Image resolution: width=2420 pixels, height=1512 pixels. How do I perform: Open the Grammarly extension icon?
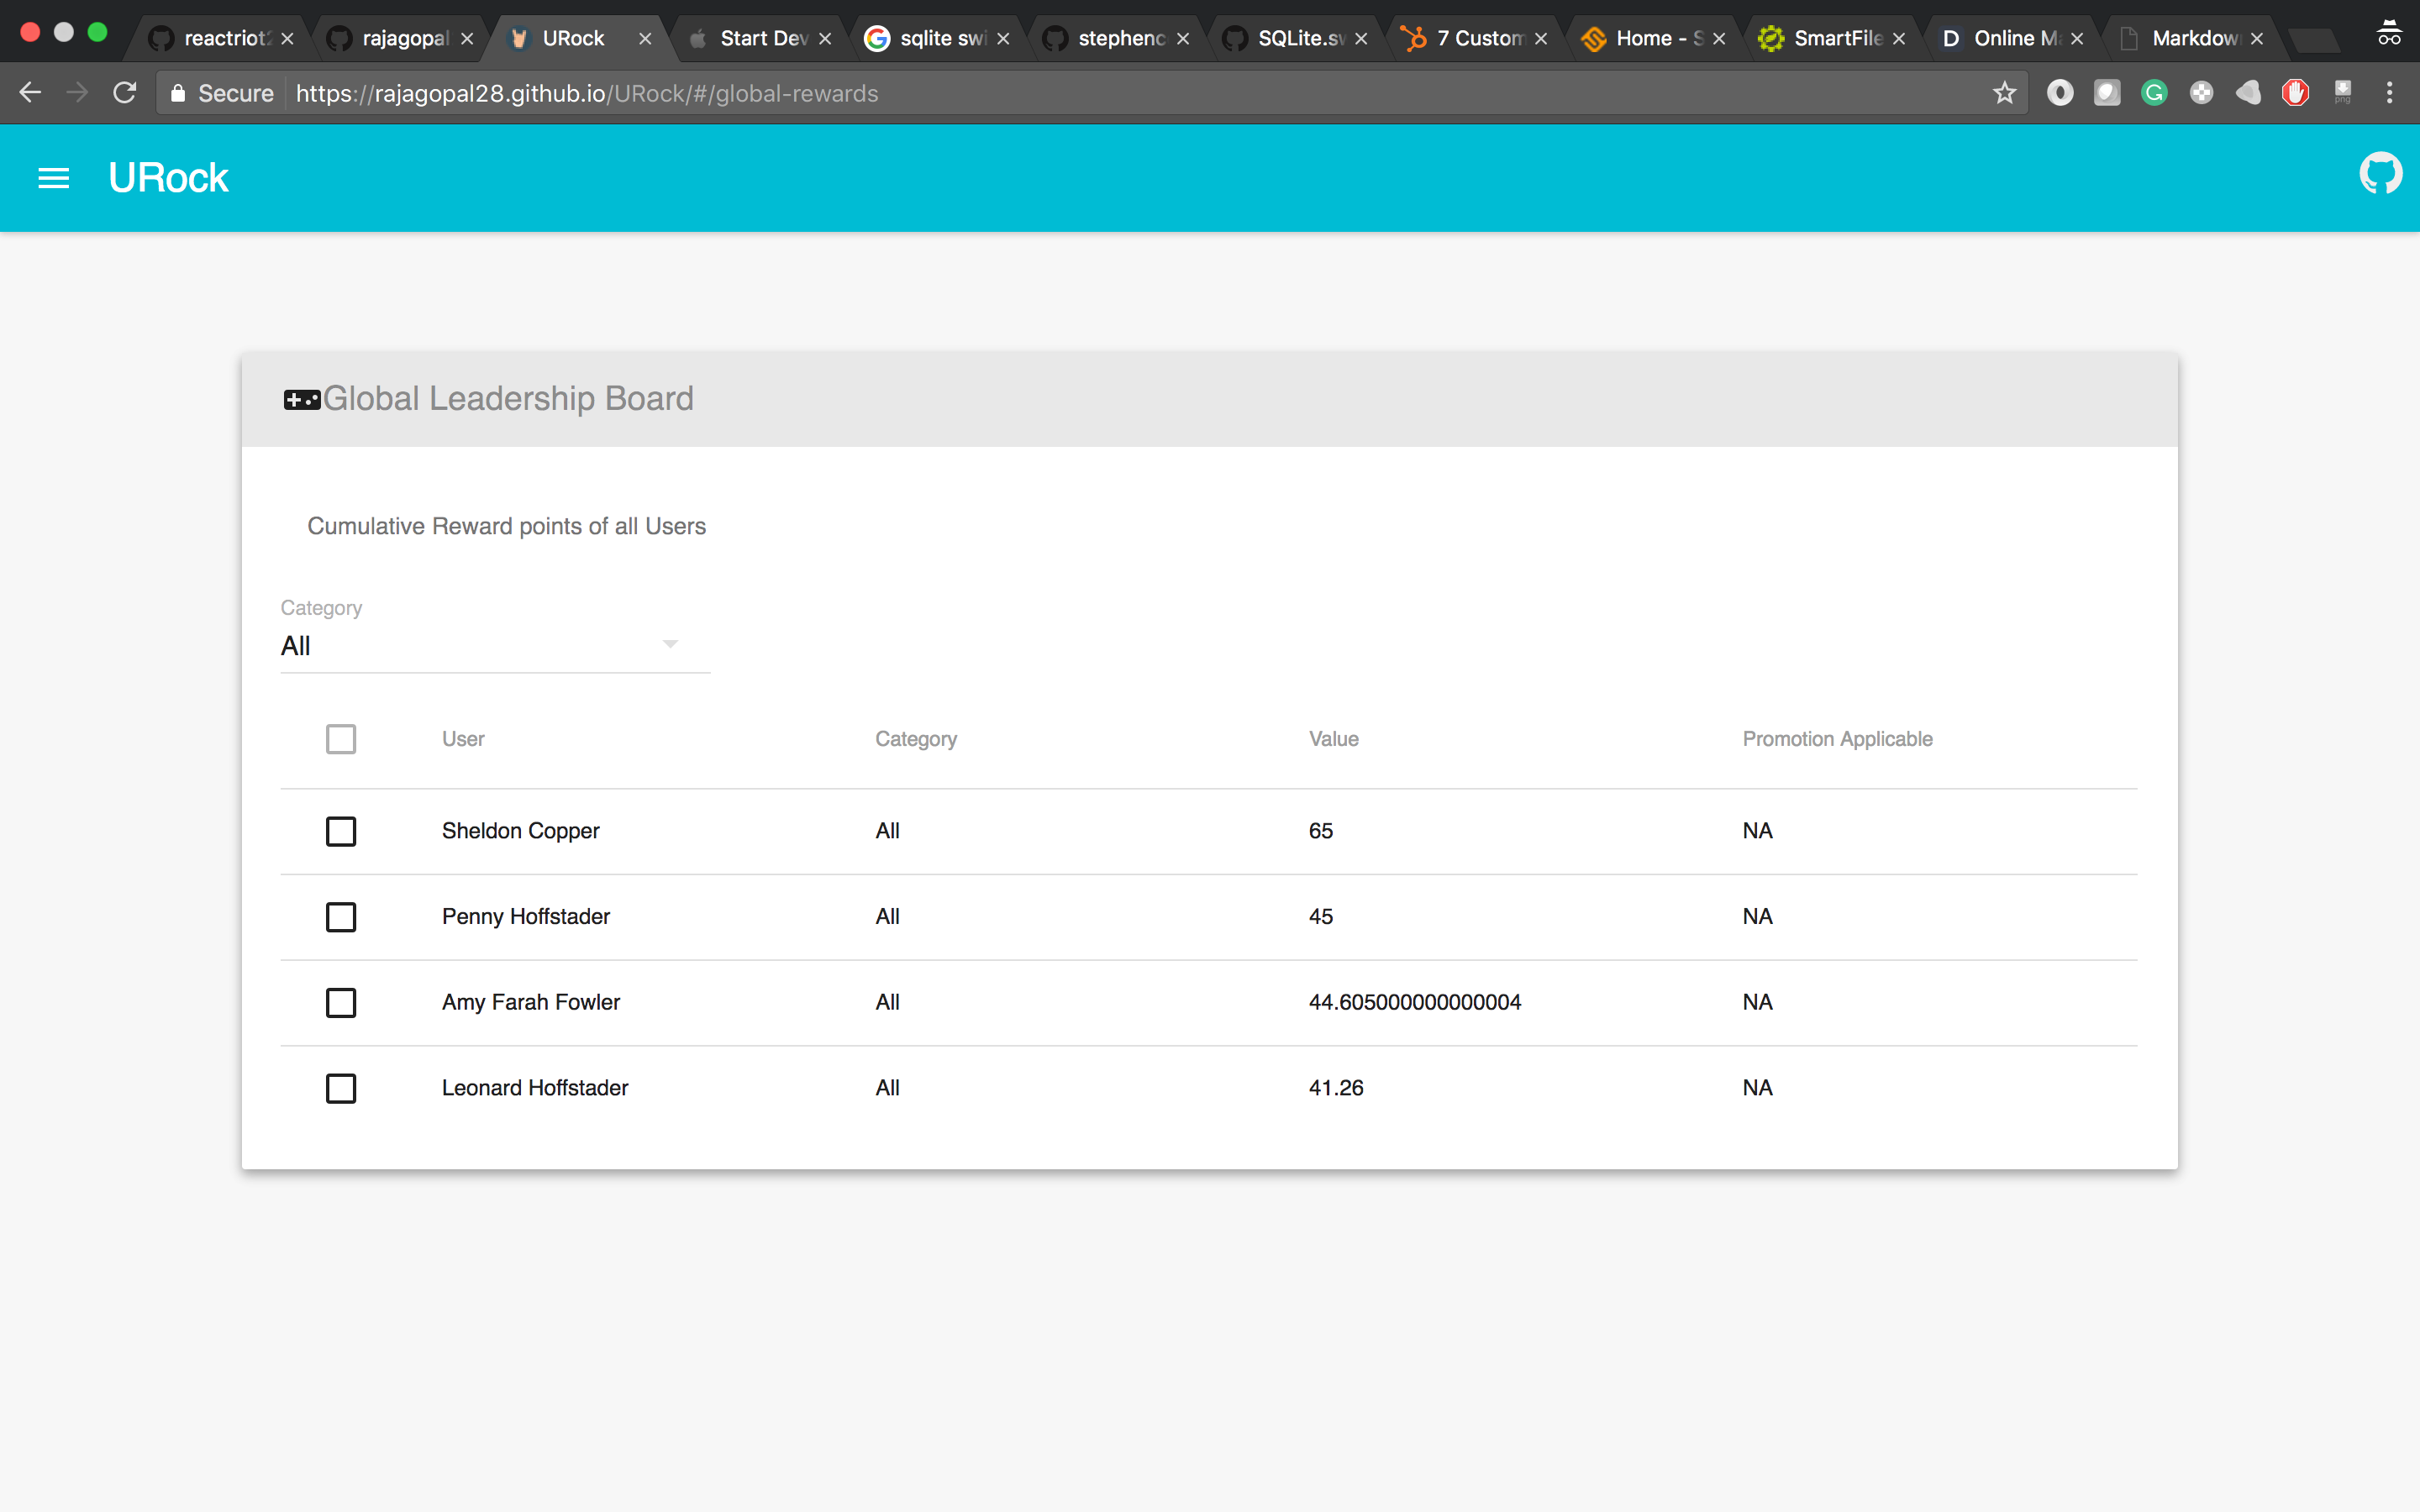tap(2153, 93)
